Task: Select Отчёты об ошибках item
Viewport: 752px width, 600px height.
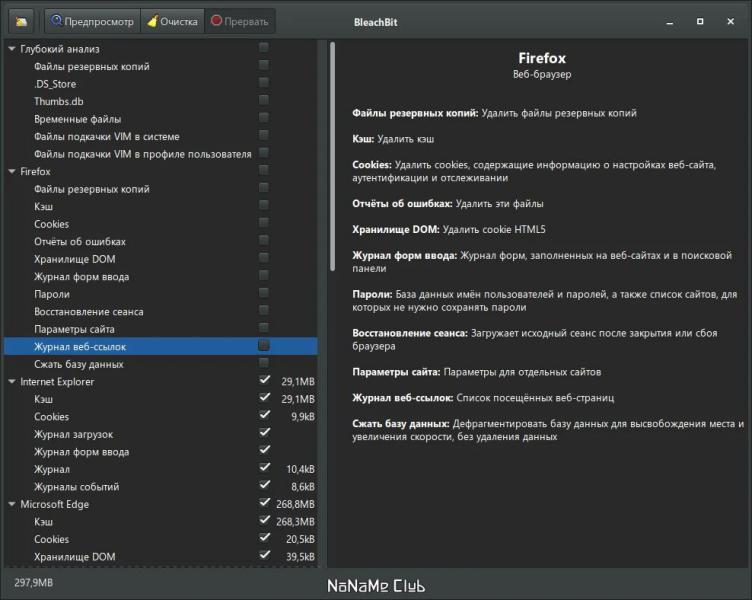Action: pyautogui.click(x=161, y=242)
